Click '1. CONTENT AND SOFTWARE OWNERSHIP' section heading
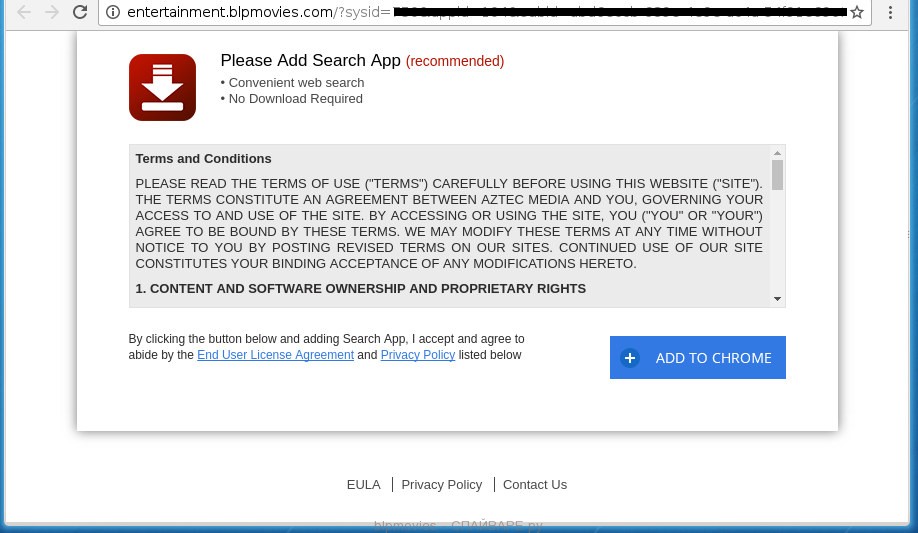The height and width of the screenshot is (533, 918). 361,289
